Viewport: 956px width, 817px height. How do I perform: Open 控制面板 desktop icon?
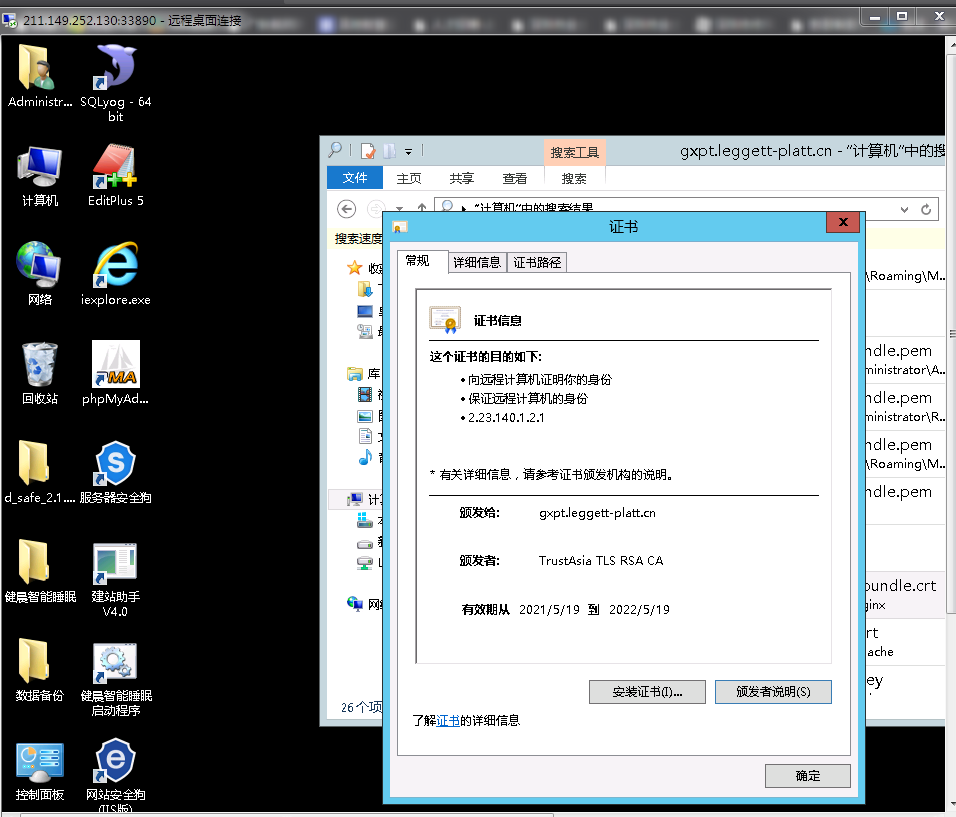coord(40,763)
